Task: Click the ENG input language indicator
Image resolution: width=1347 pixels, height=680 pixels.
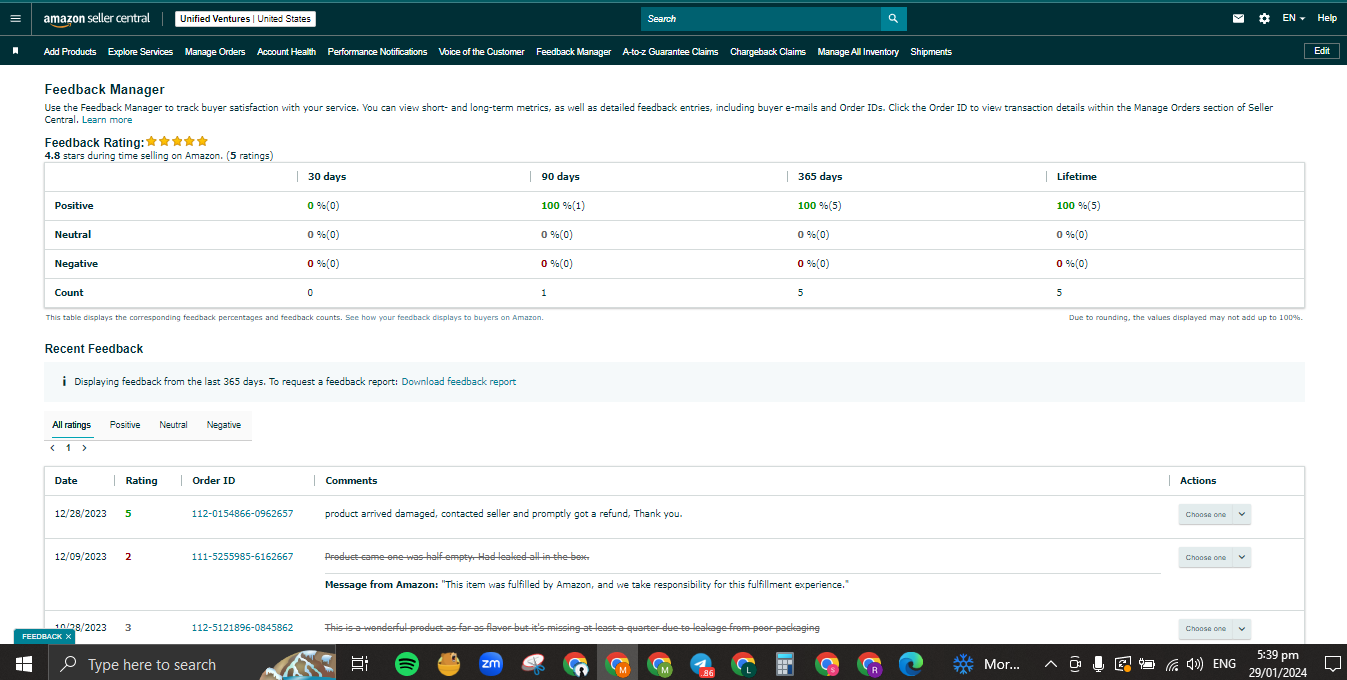Action: point(1224,664)
